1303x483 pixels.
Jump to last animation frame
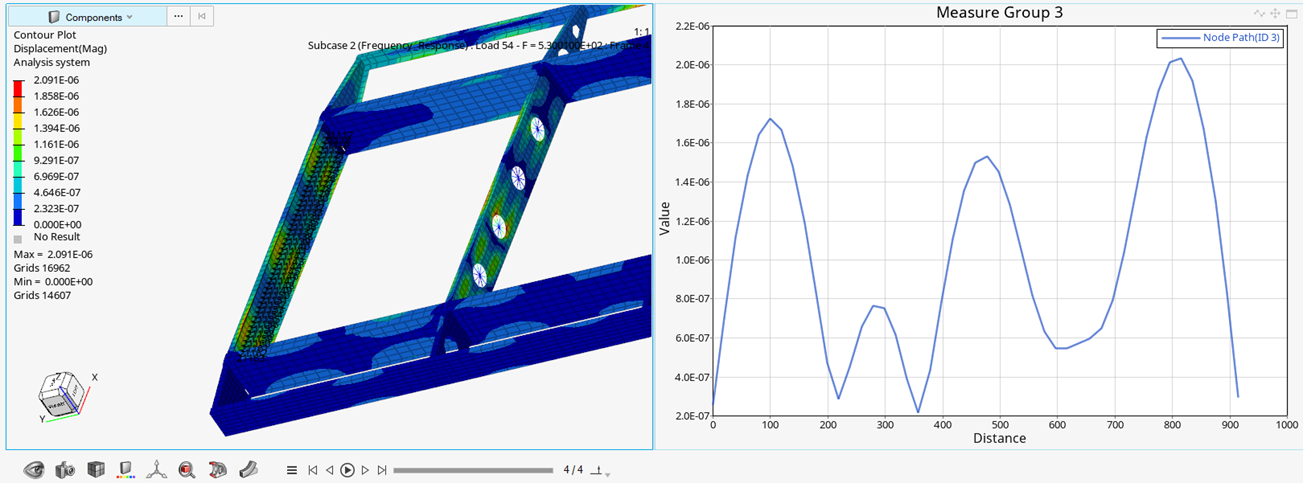(382, 470)
